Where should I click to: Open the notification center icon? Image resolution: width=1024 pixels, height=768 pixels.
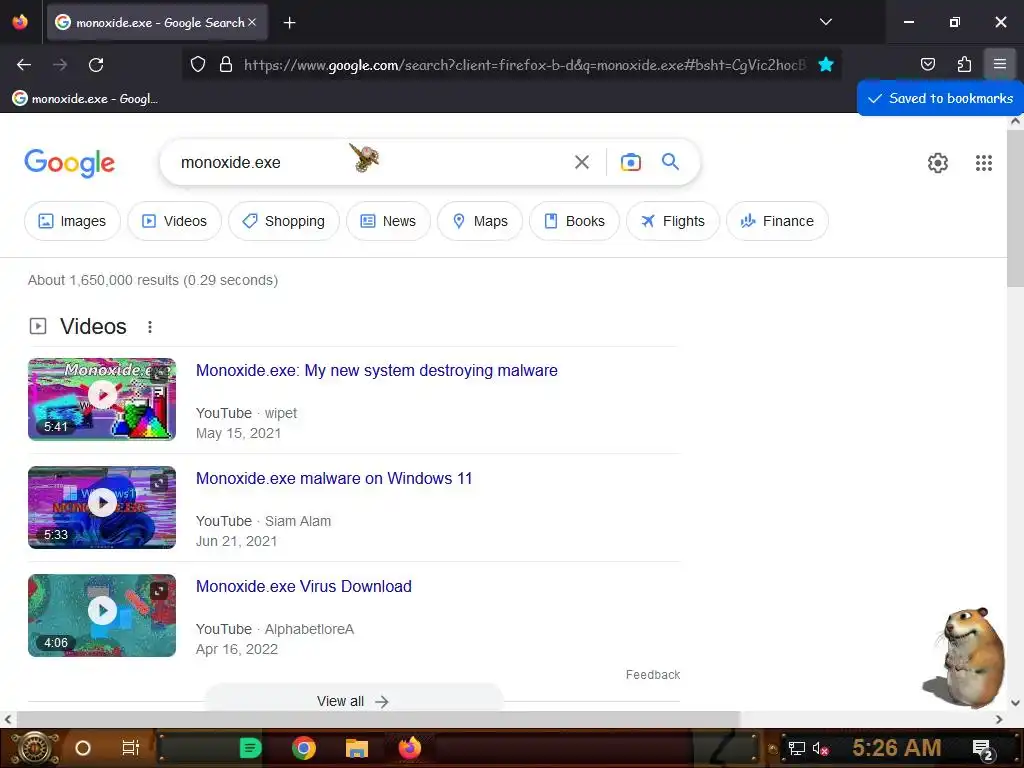(983, 749)
